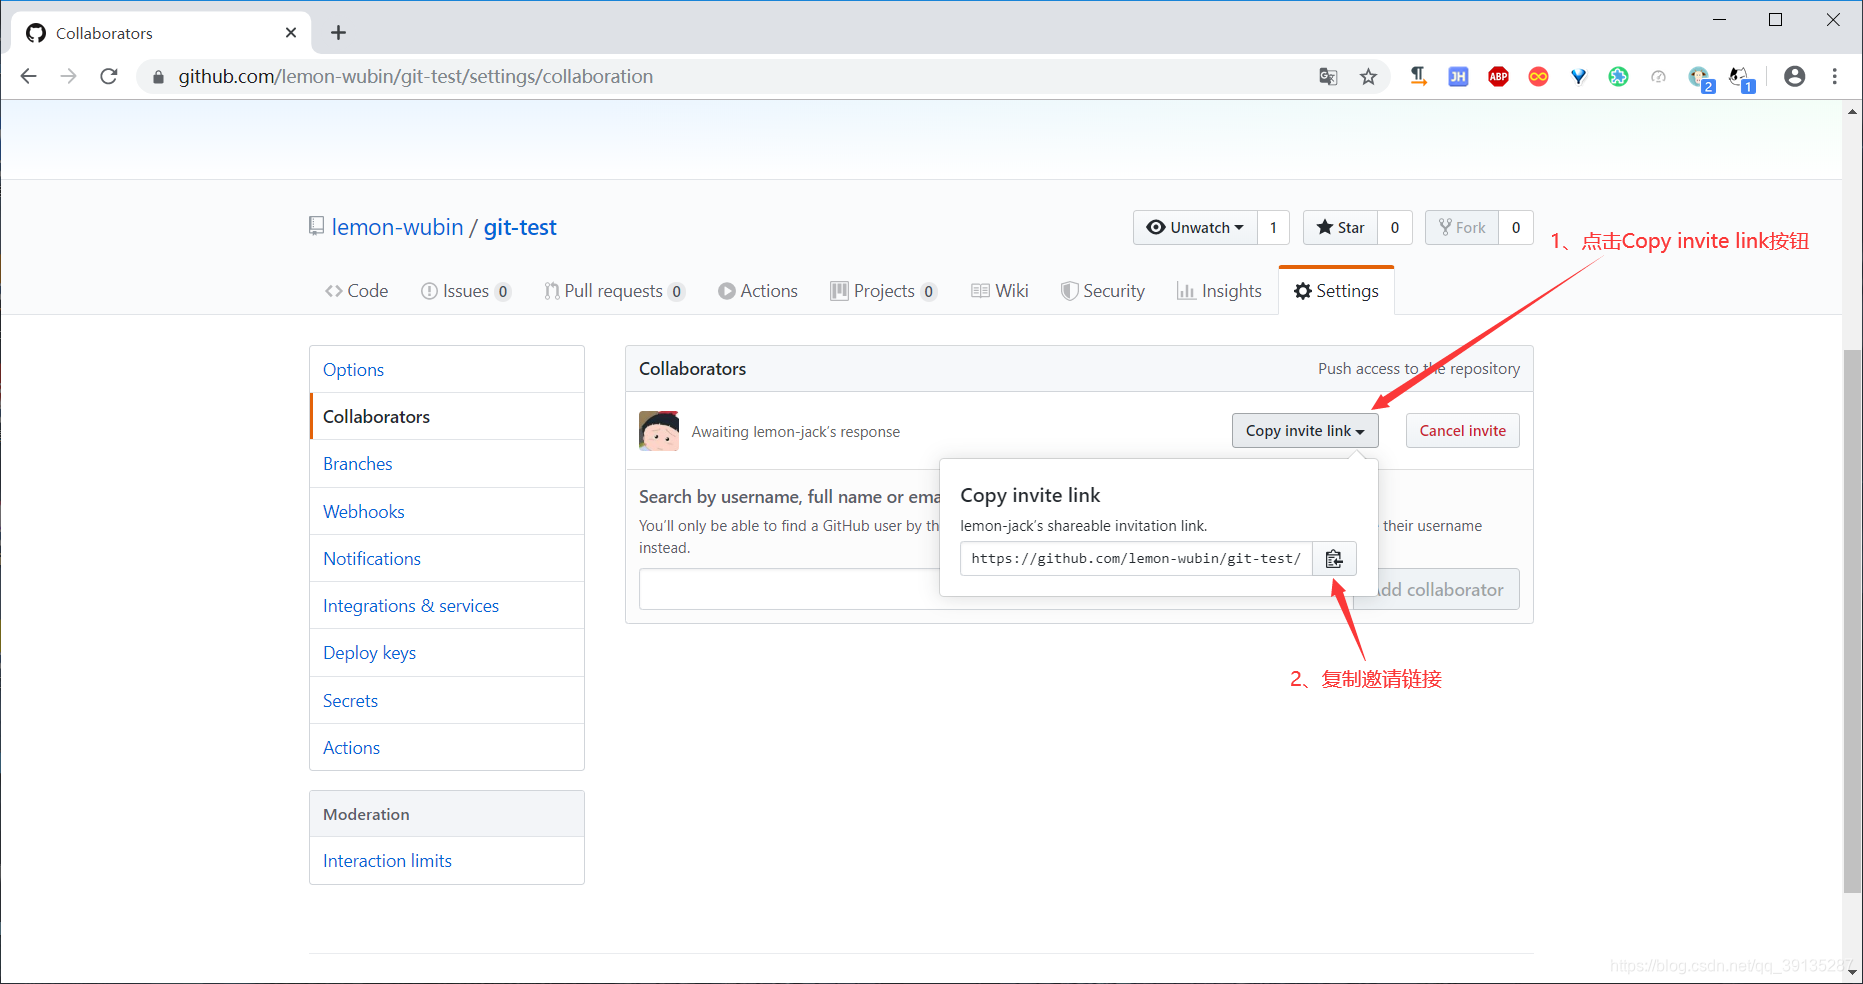Open the Wiki tab
The height and width of the screenshot is (984, 1863).
point(1000,291)
